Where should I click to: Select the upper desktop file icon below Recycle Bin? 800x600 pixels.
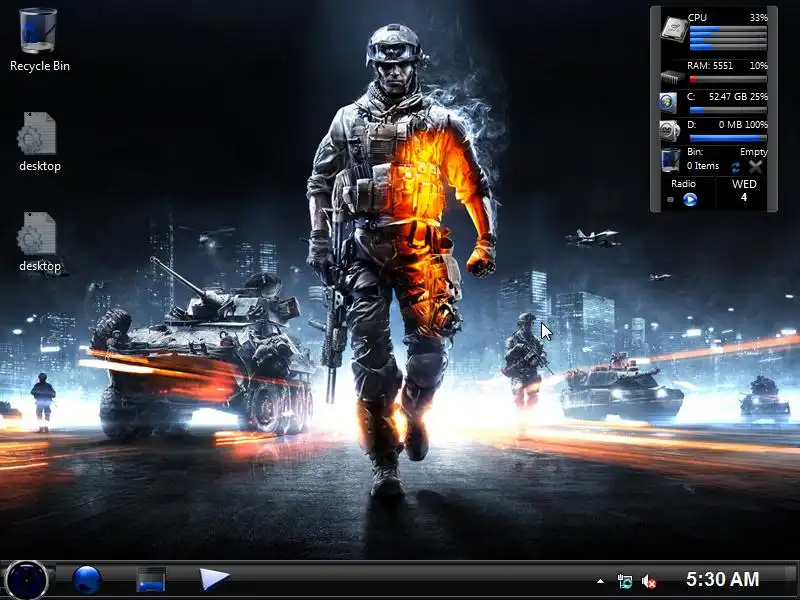point(37,134)
